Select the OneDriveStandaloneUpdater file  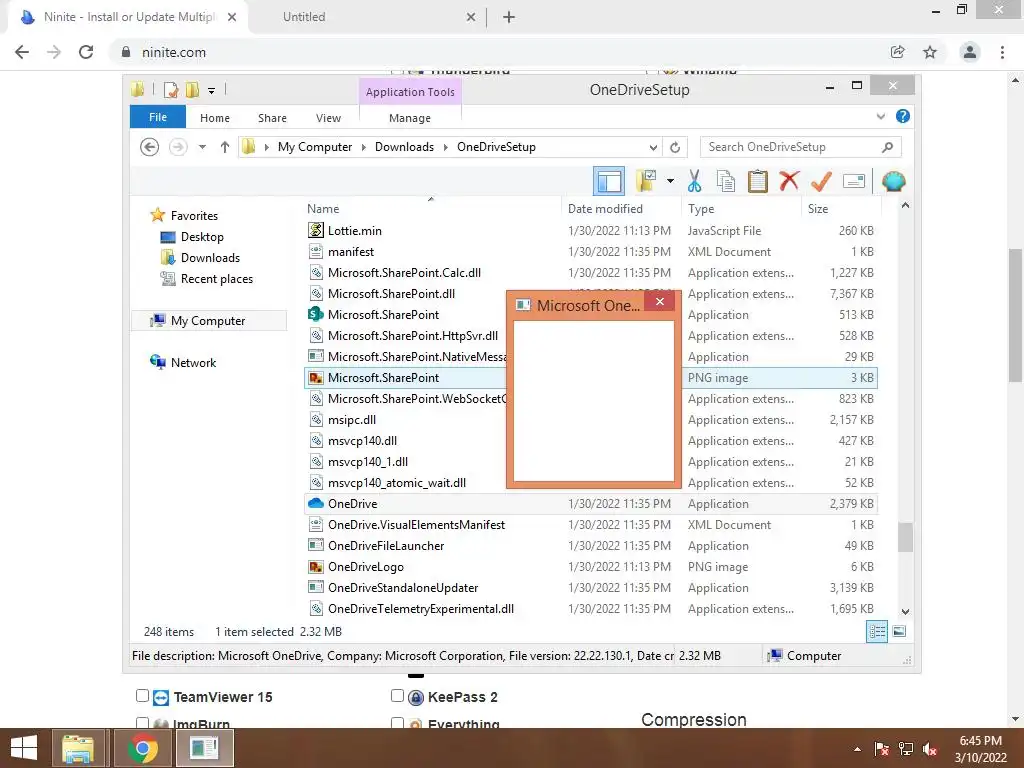click(591, 588)
